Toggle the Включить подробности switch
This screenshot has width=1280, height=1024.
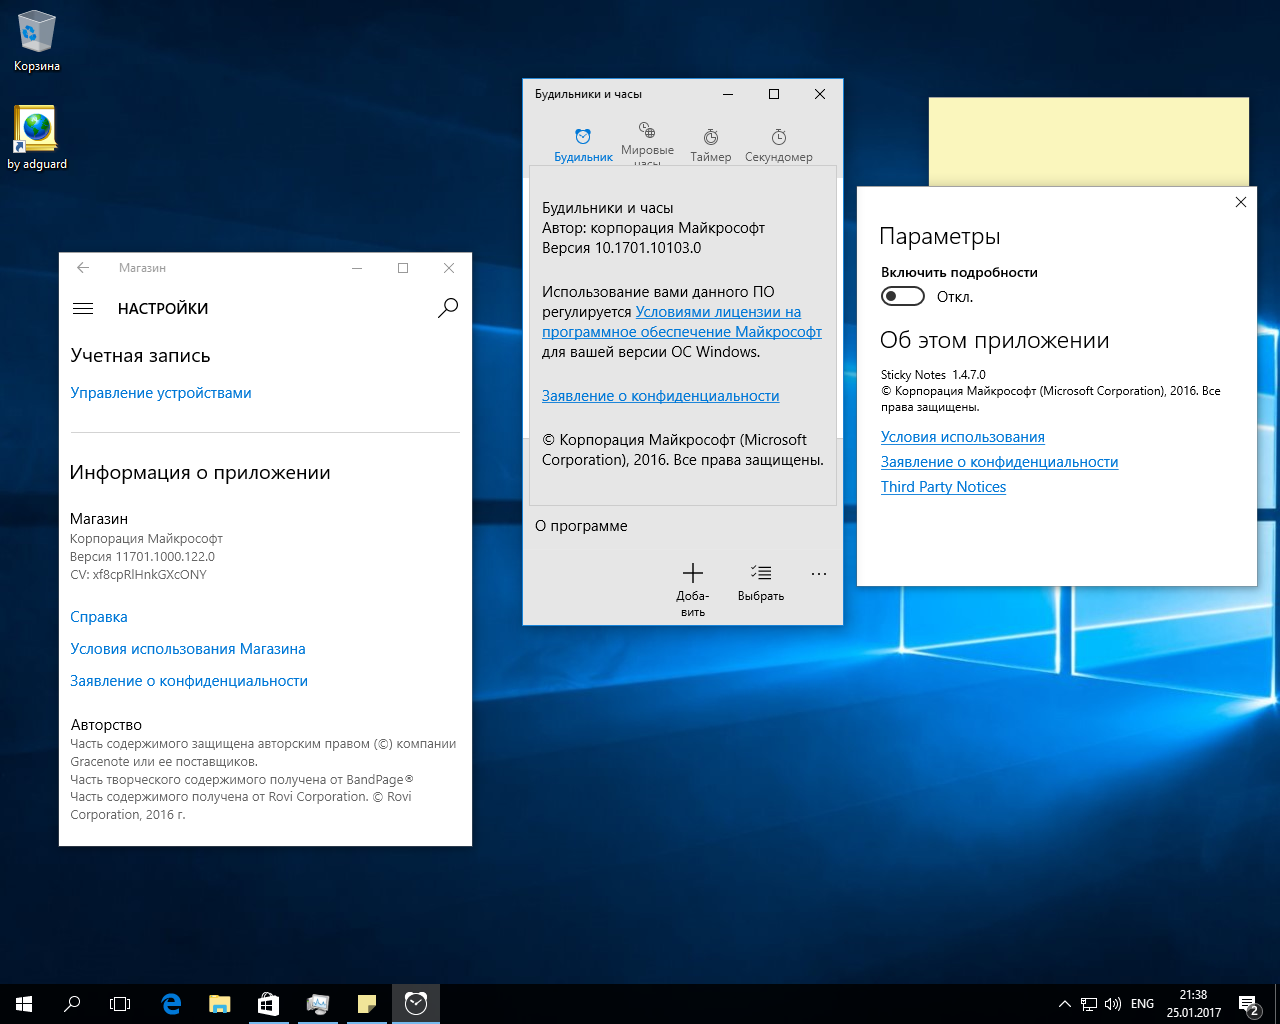pos(903,296)
